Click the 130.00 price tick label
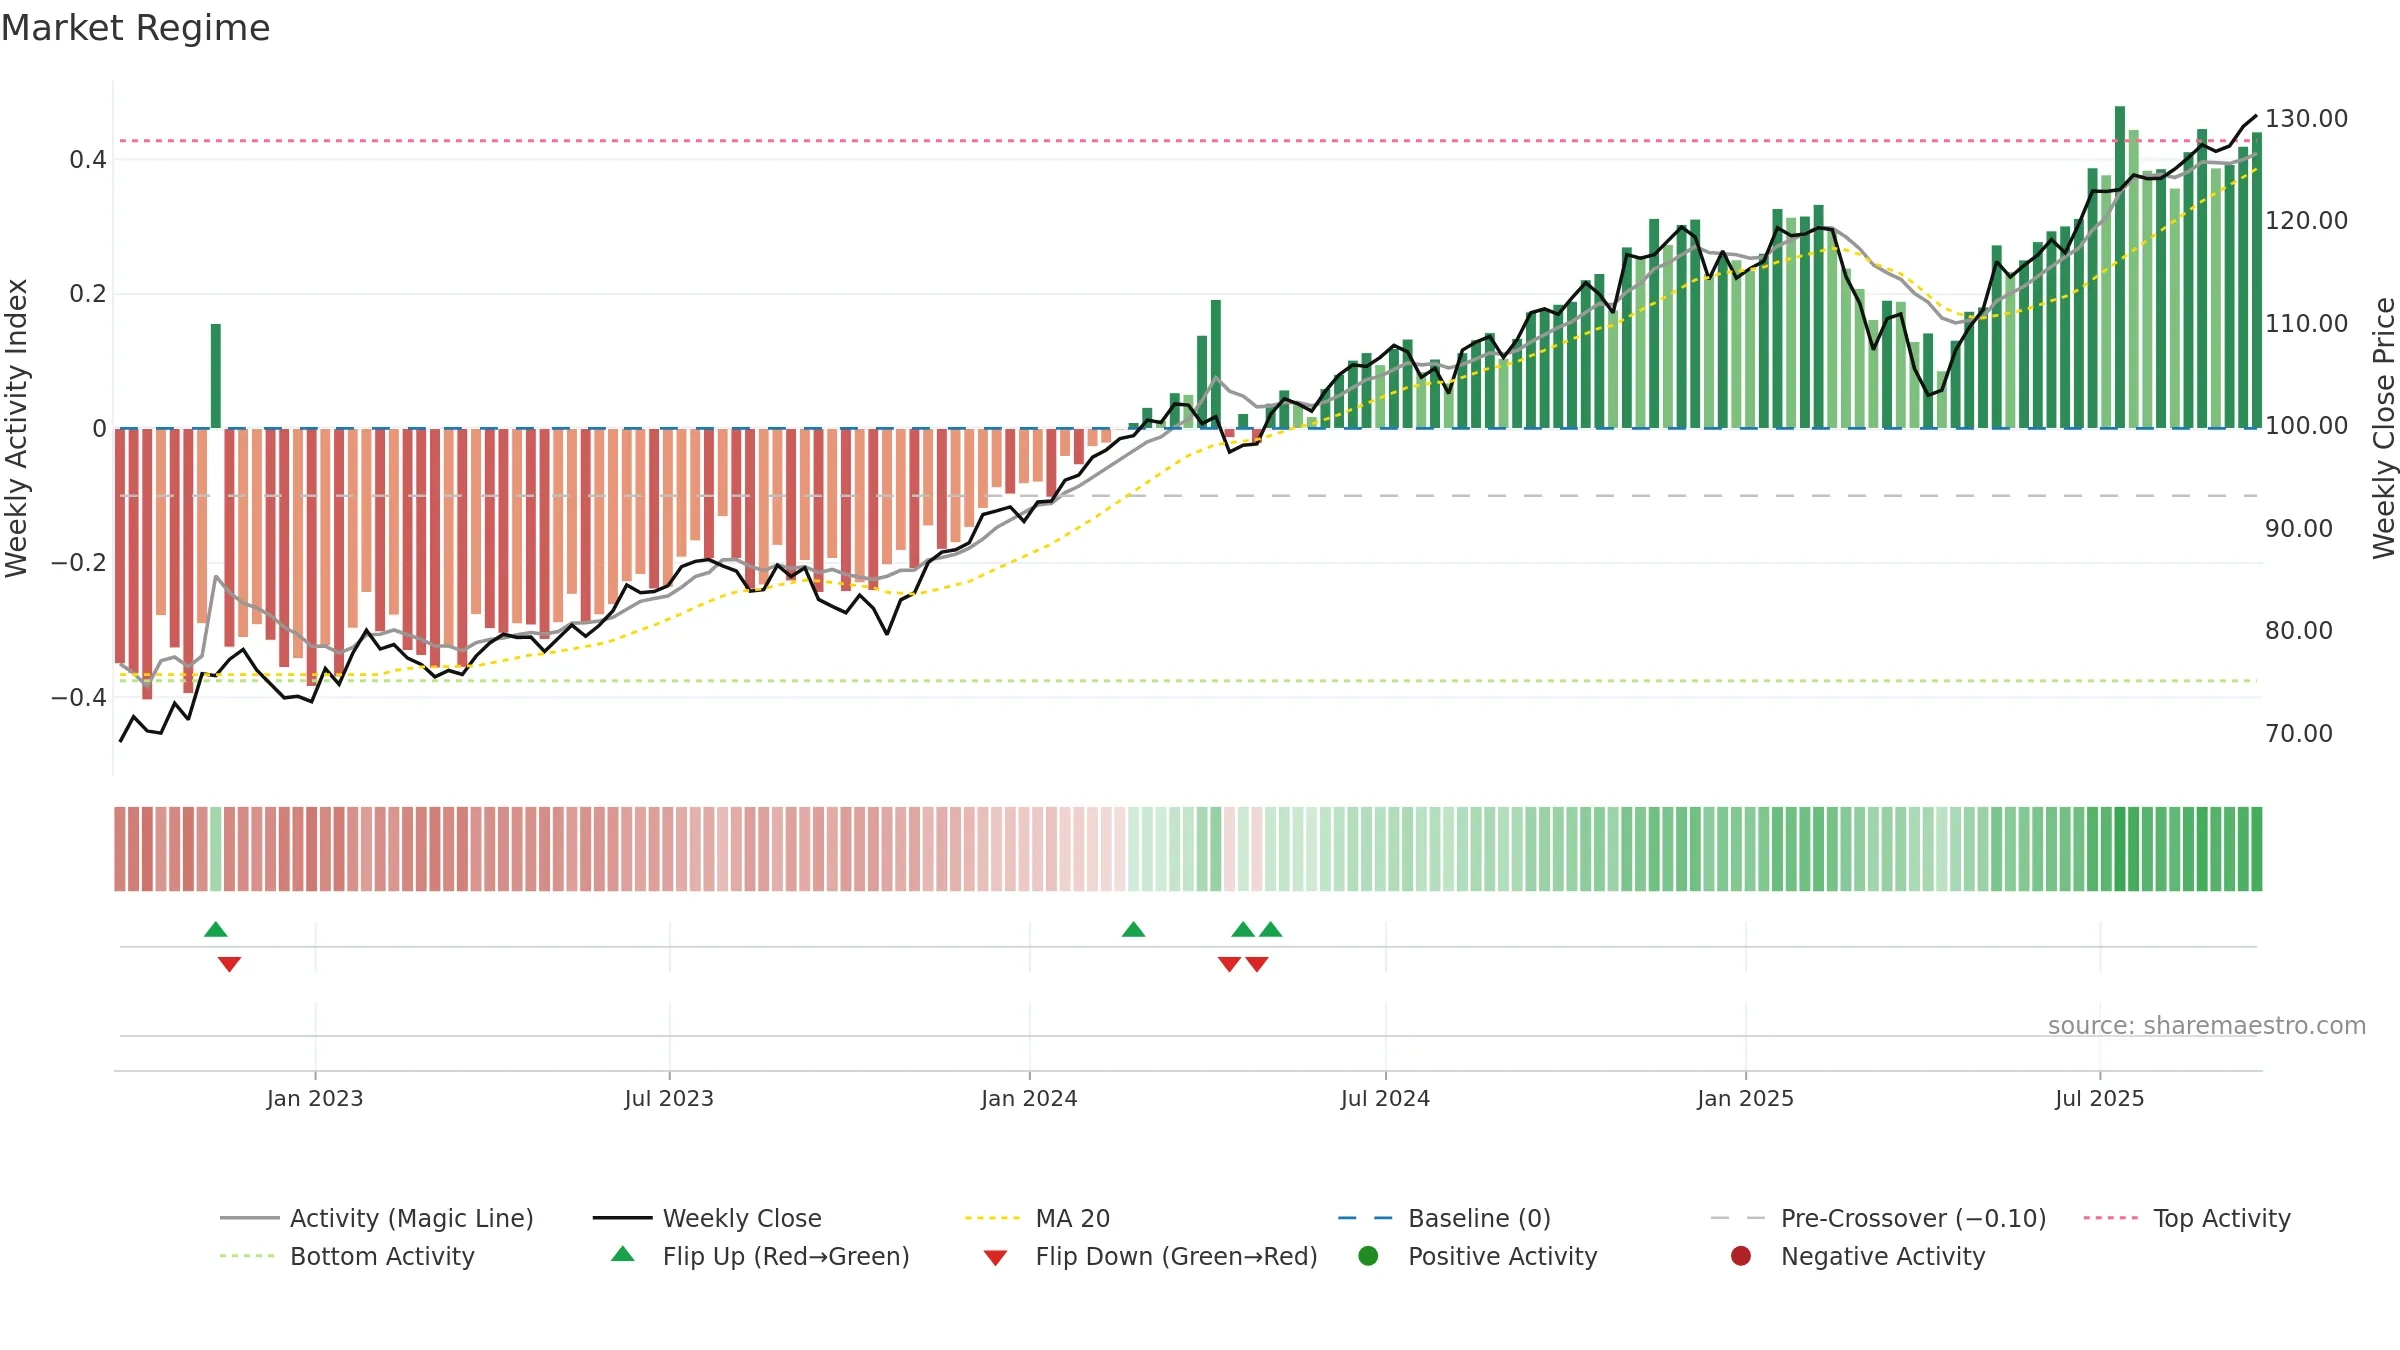 (2306, 118)
